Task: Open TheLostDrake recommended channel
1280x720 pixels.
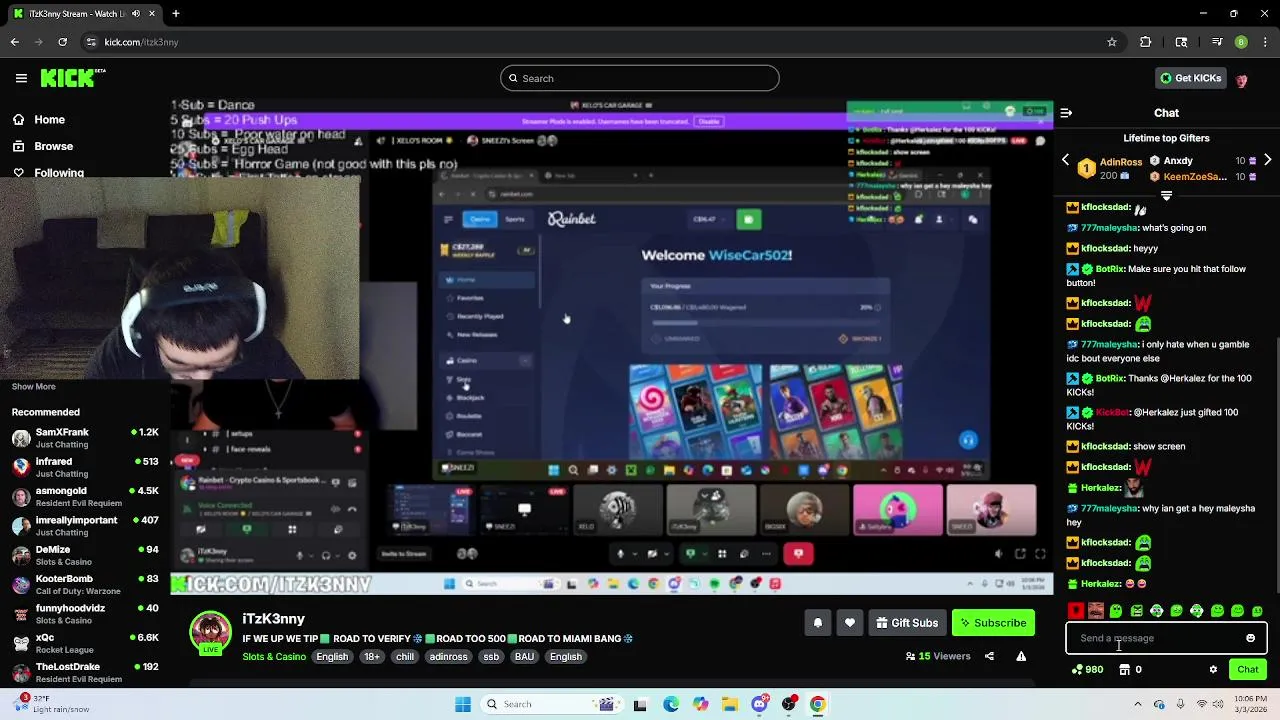Action: [85, 672]
